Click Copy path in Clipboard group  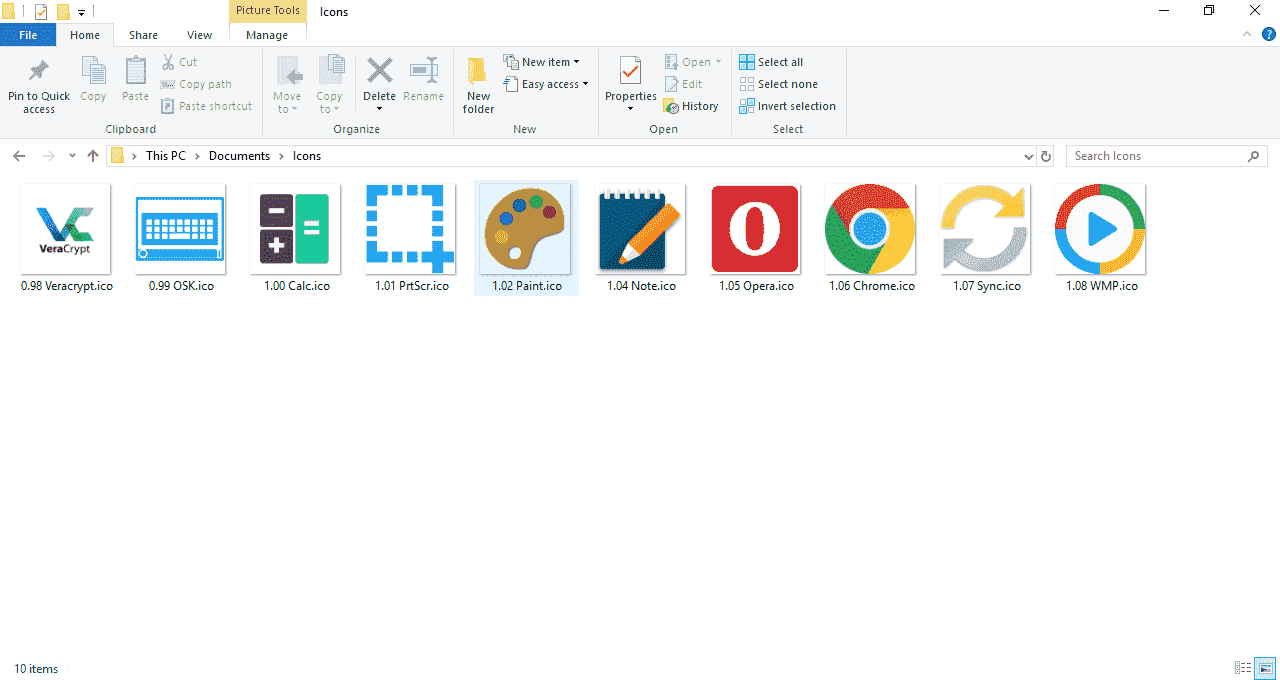[196, 84]
